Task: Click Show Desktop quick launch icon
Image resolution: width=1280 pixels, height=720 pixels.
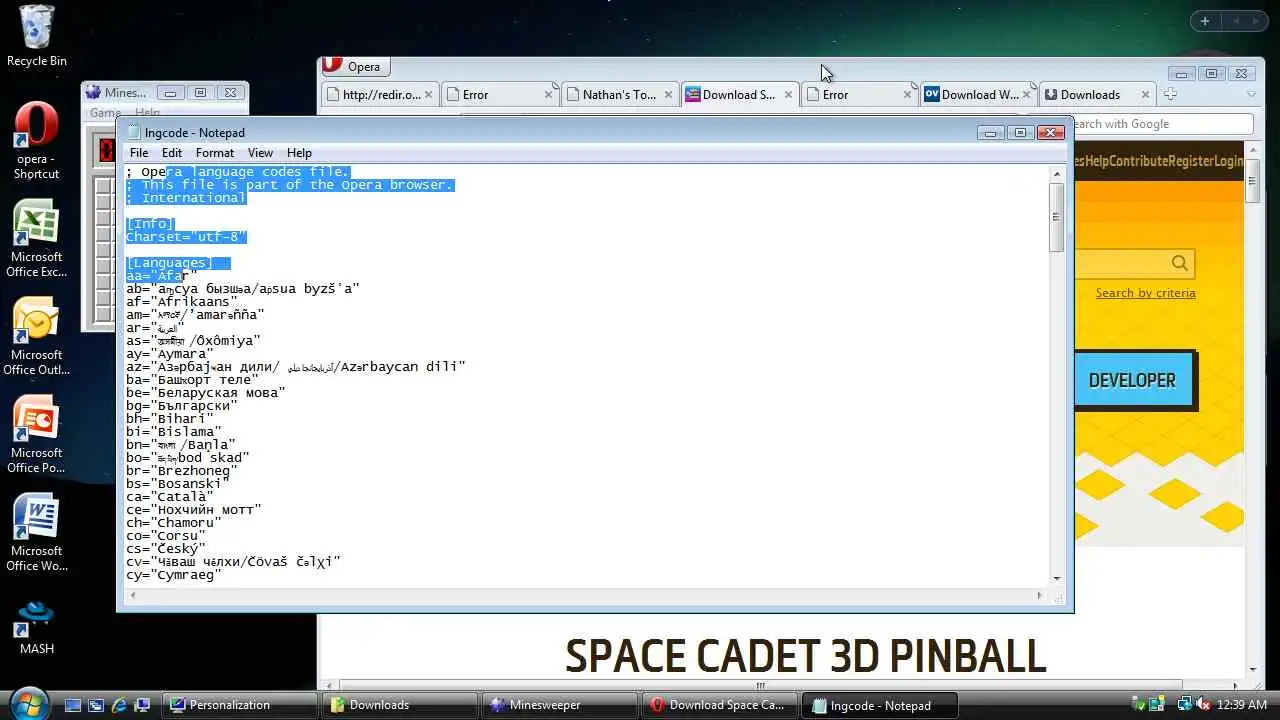Action: coord(73,705)
